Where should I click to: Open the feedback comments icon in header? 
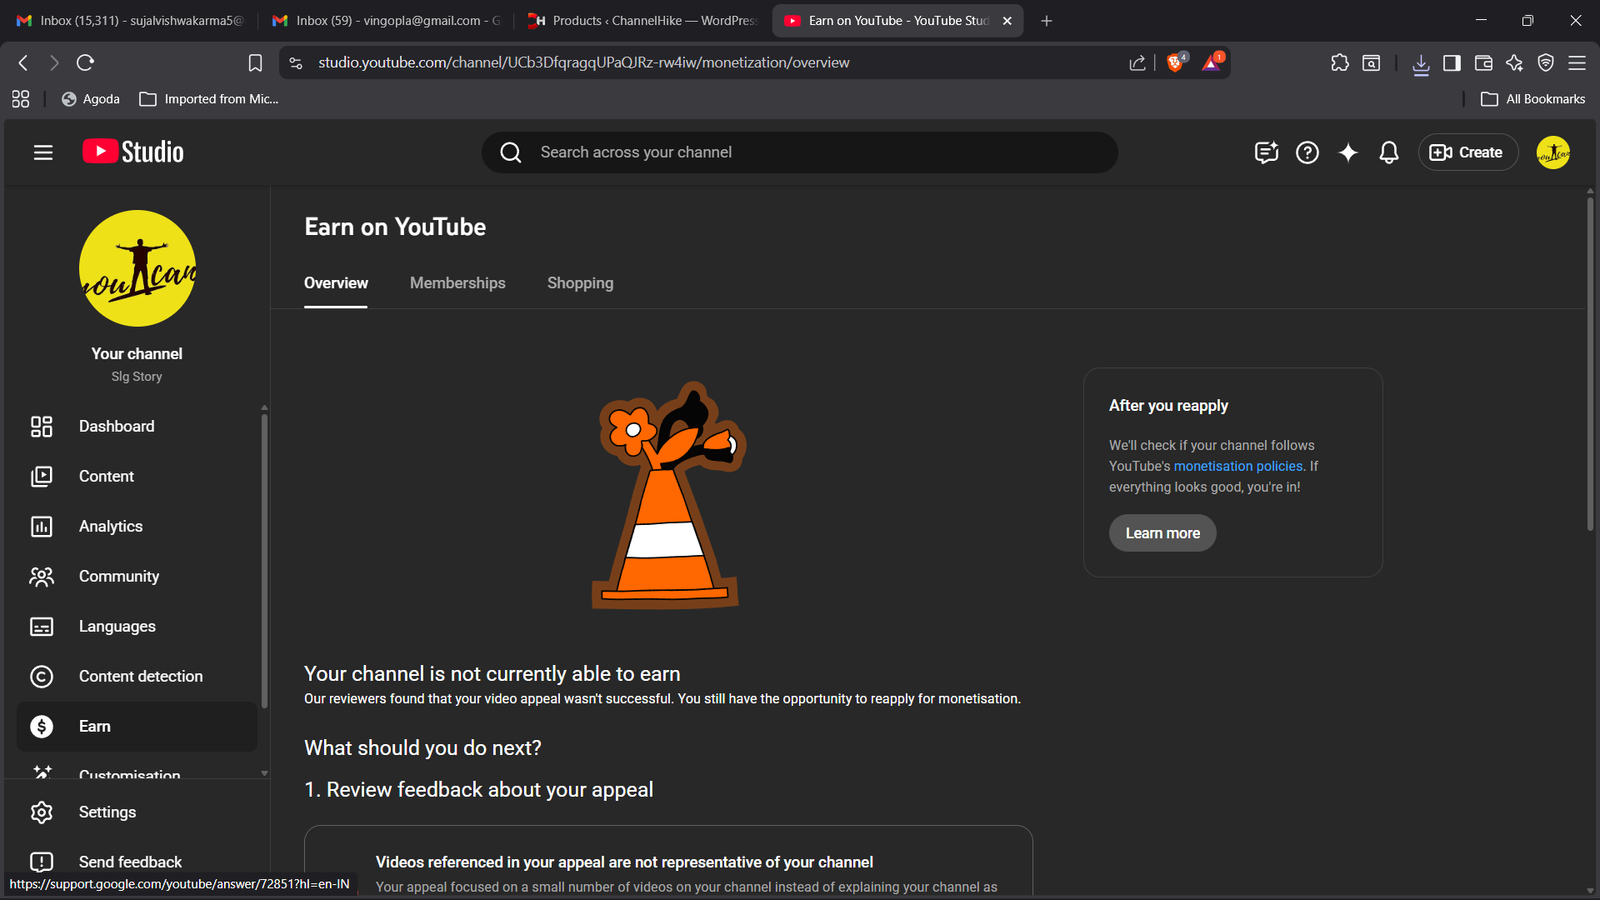click(1266, 152)
